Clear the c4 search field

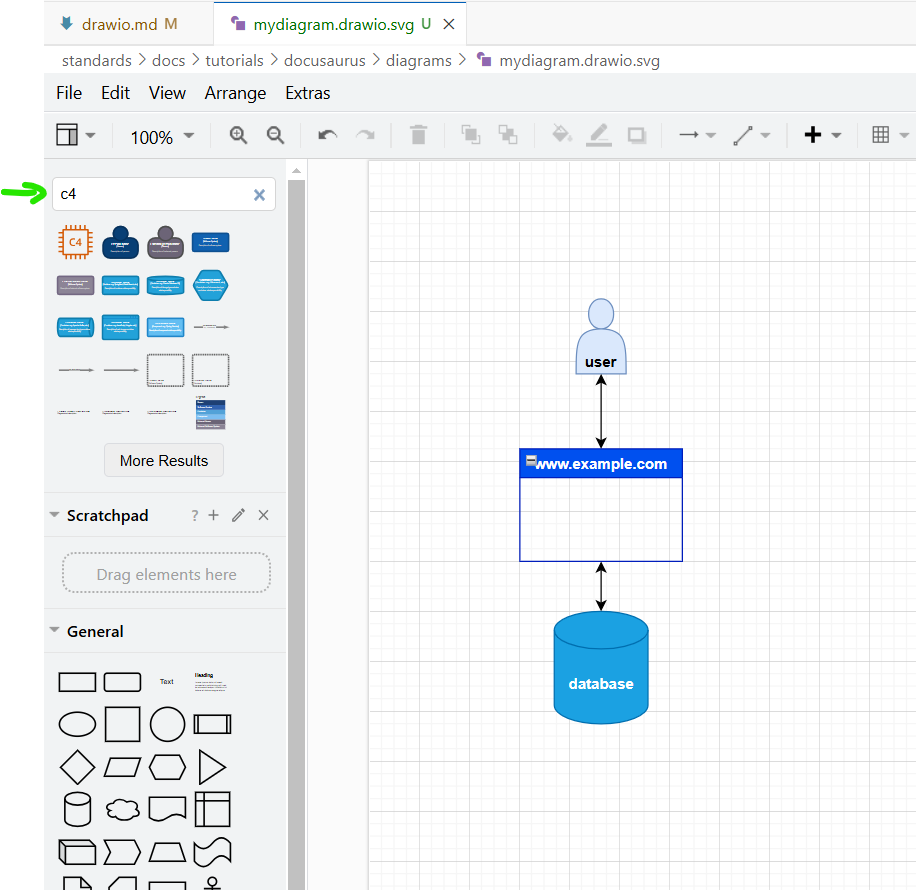(259, 195)
